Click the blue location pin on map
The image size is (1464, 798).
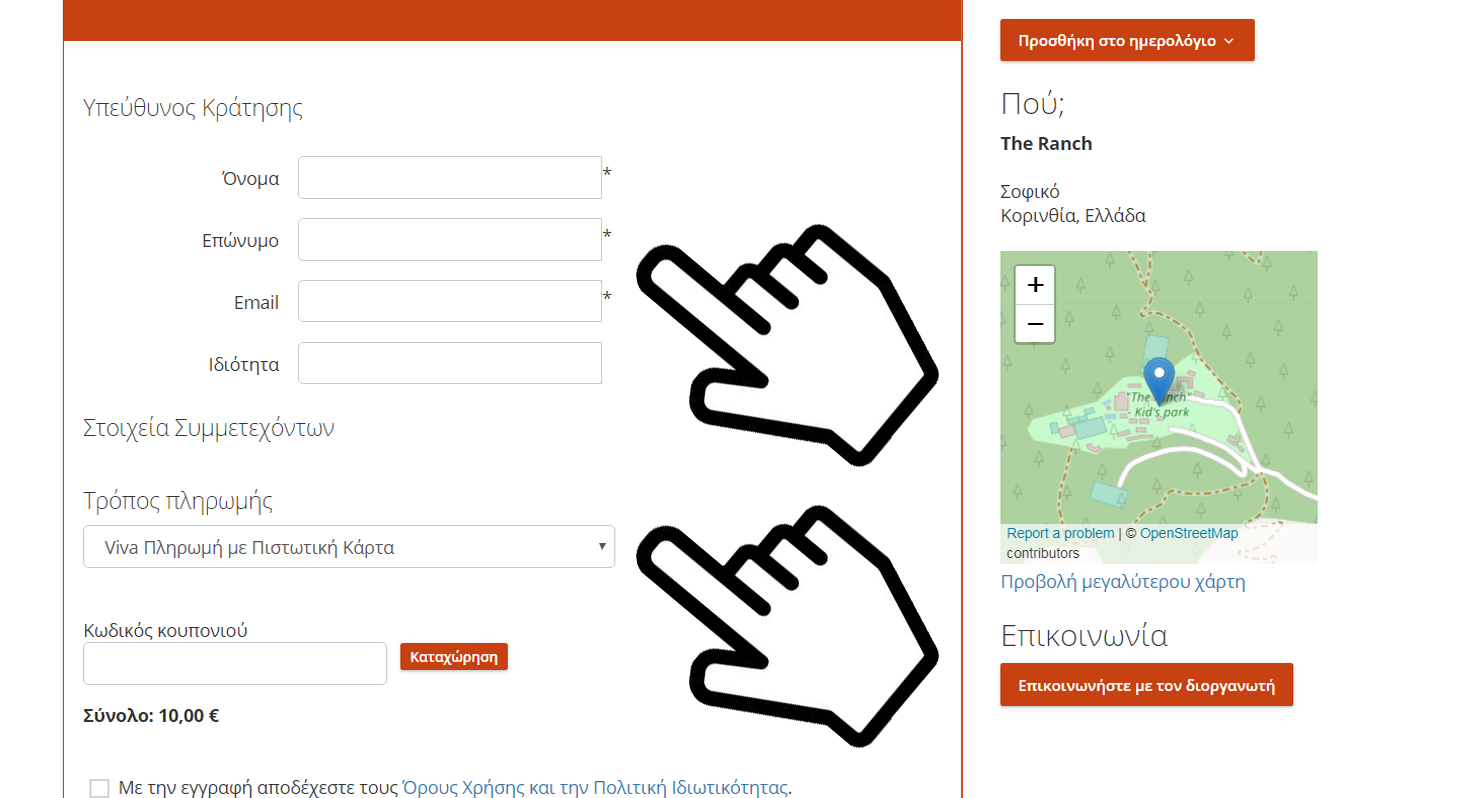tap(1159, 381)
